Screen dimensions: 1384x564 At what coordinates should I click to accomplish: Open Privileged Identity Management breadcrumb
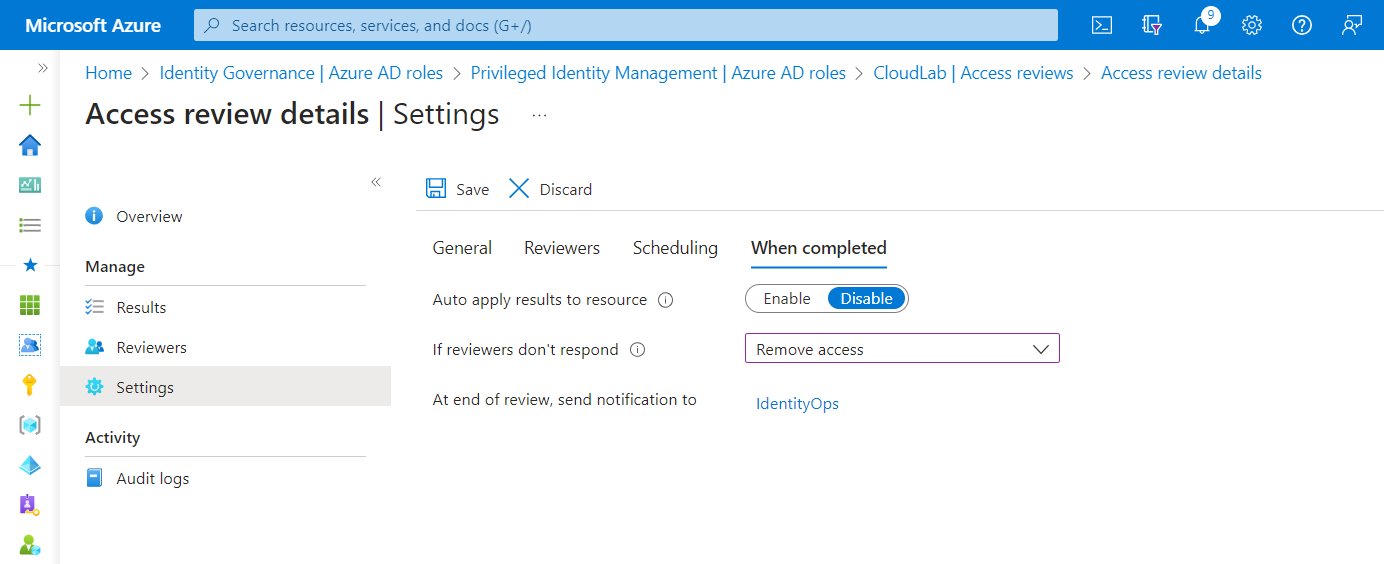tap(658, 73)
